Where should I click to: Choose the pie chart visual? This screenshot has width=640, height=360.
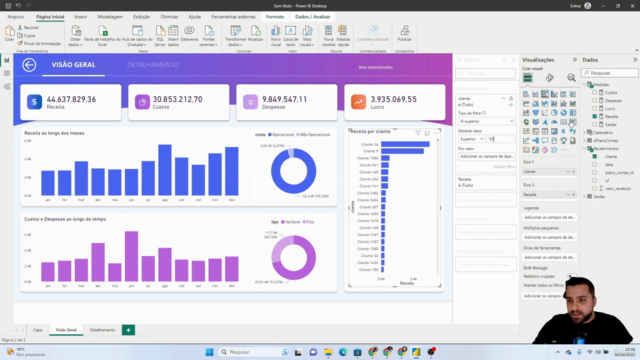click(554, 113)
